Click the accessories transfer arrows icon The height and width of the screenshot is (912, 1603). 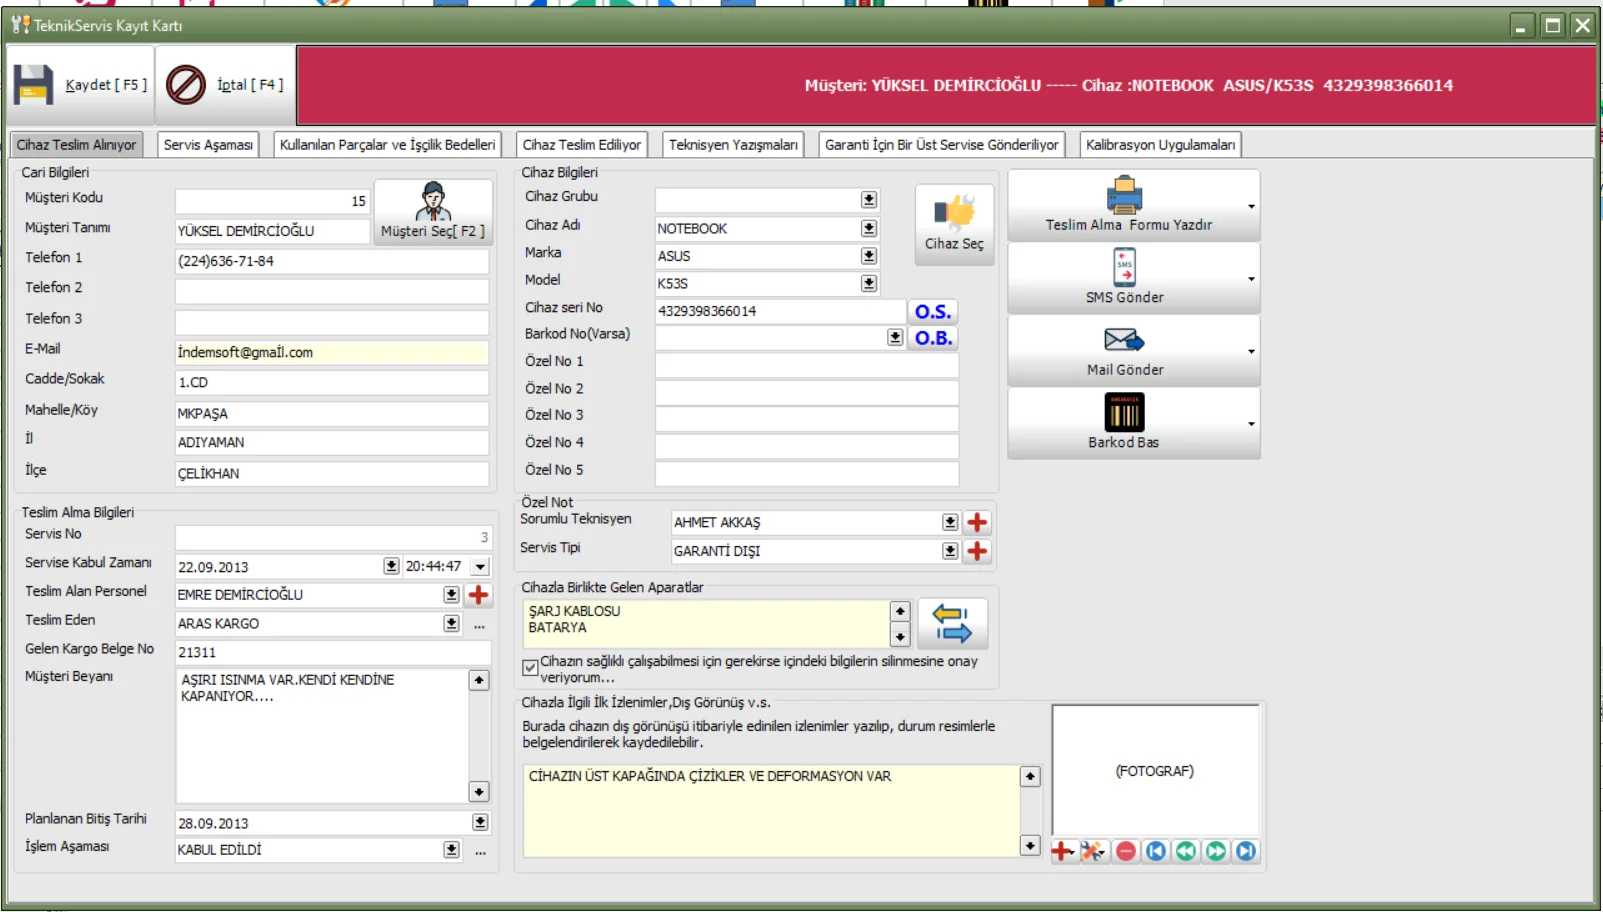click(952, 623)
